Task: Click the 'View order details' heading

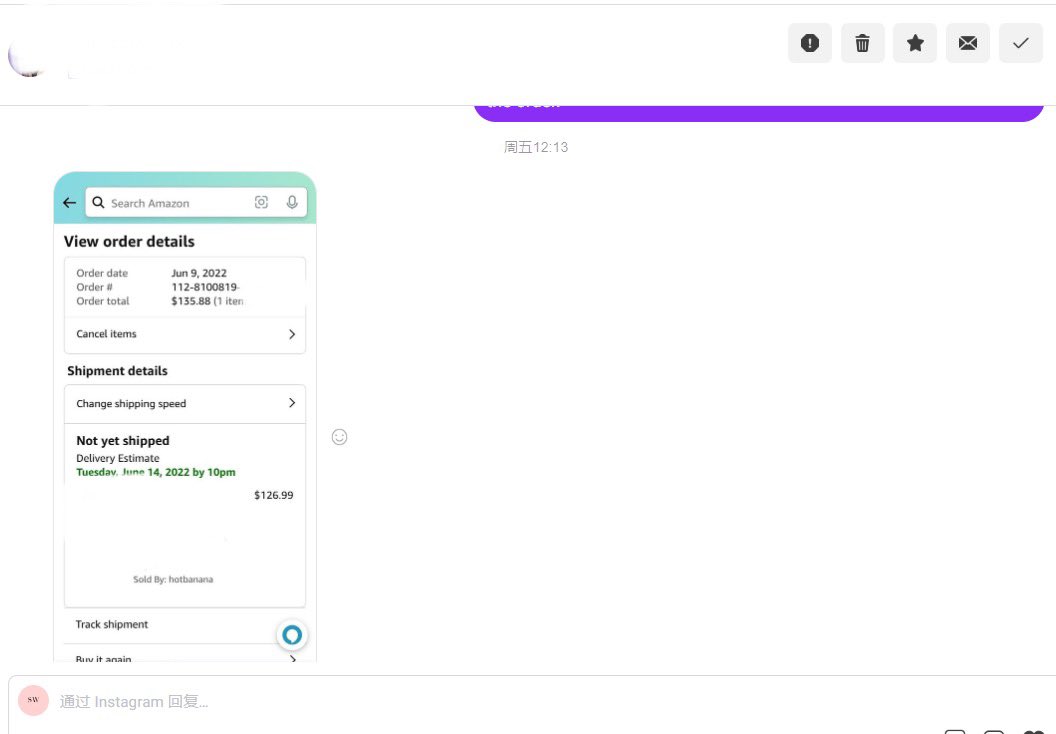Action: pyautogui.click(x=129, y=241)
